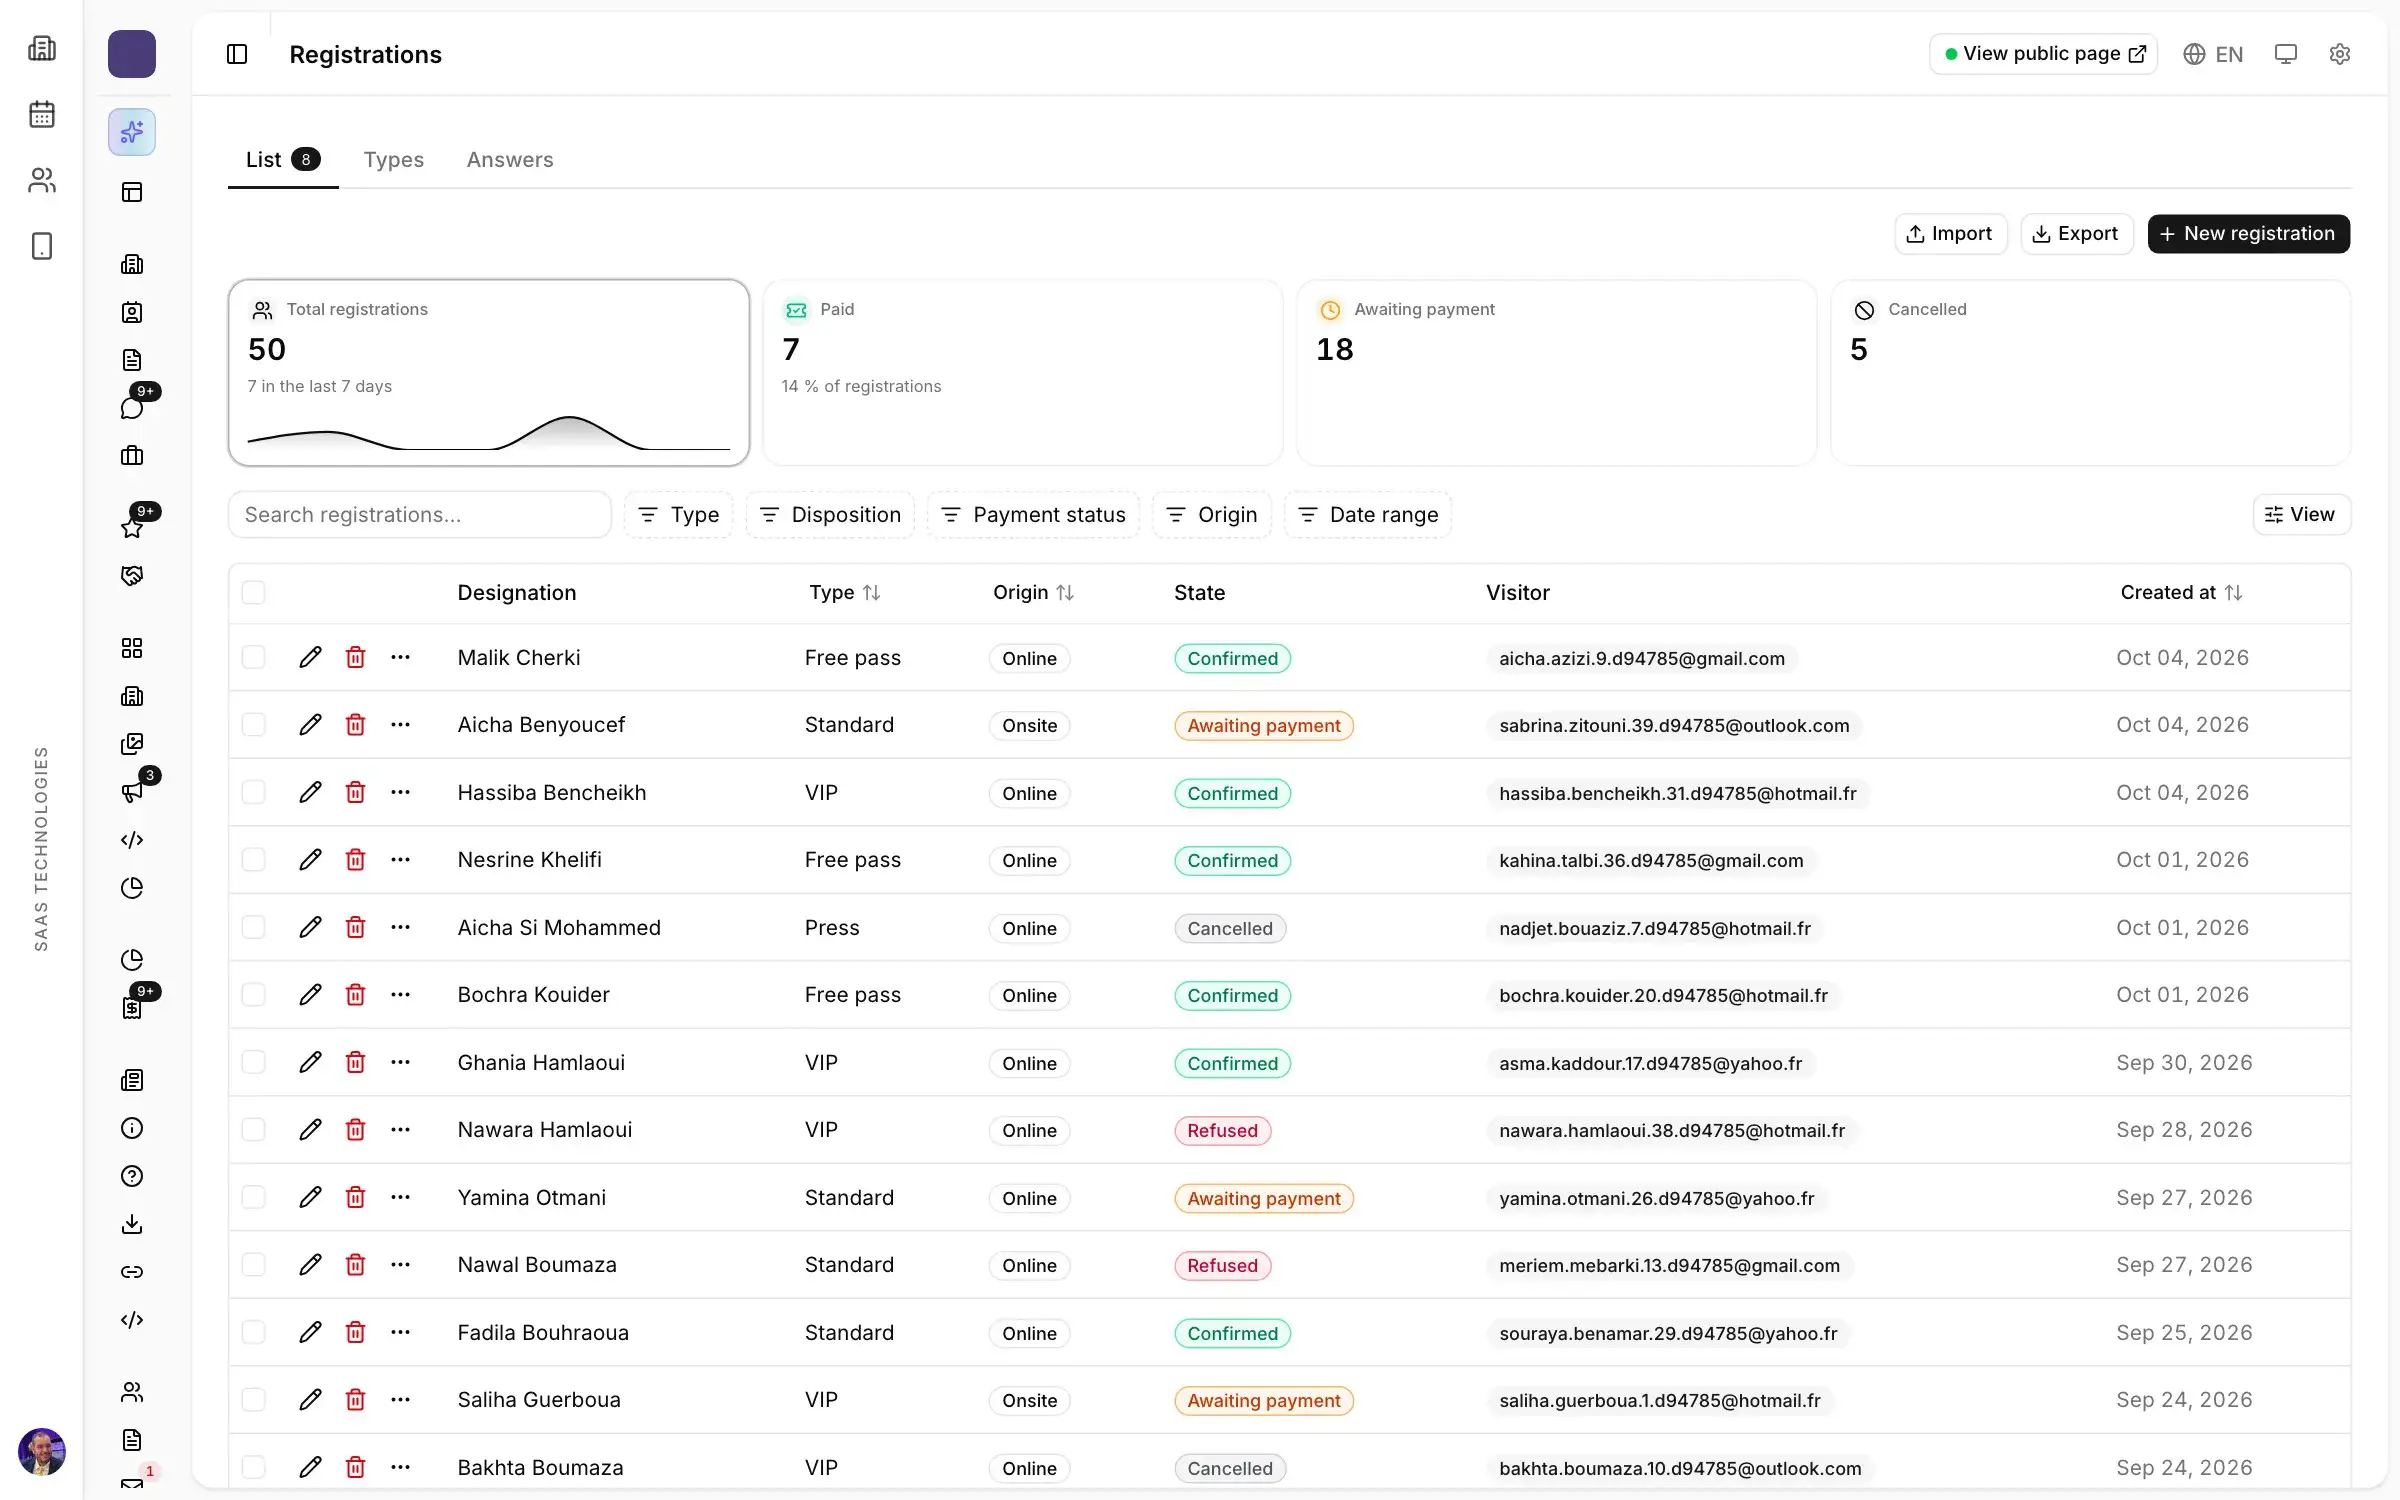The image size is (2400, 1500).
Task: Focus the Search registrations input field
Action: click(x=420, y=514)
